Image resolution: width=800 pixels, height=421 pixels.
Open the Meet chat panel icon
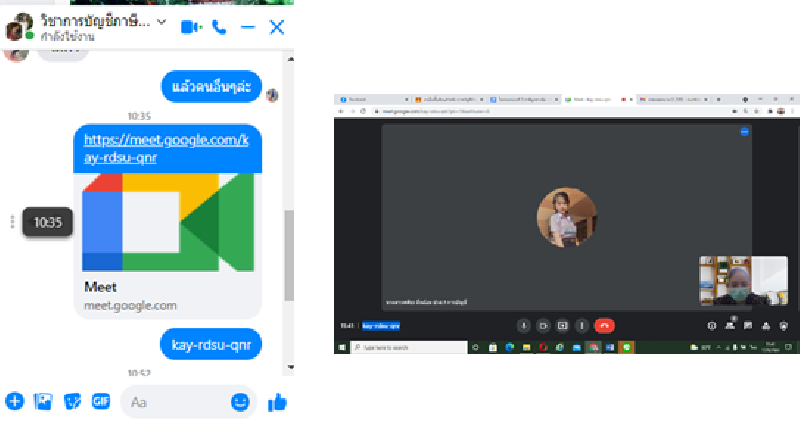tap(748, 325)
